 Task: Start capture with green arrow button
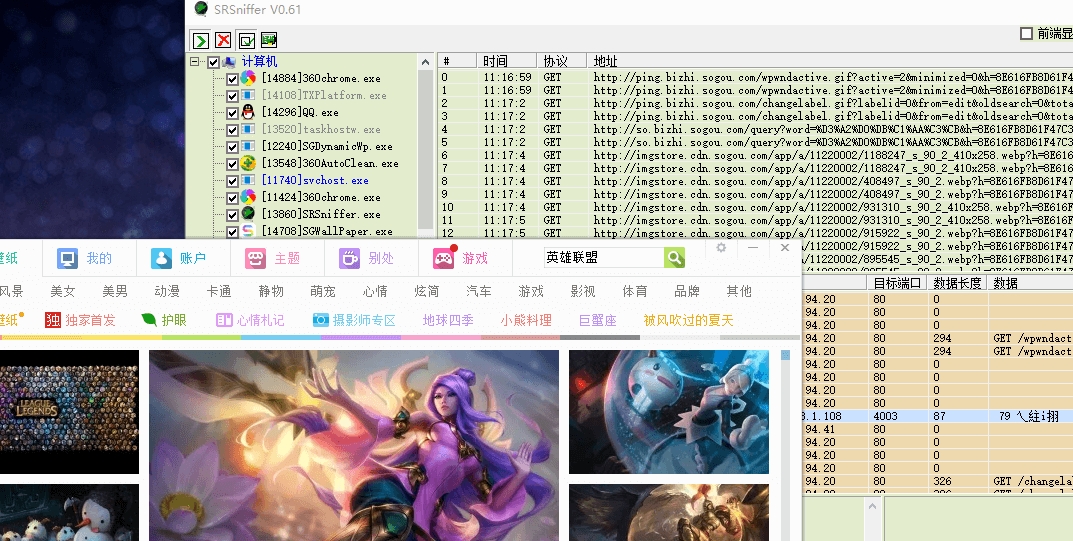coord(201,40)
